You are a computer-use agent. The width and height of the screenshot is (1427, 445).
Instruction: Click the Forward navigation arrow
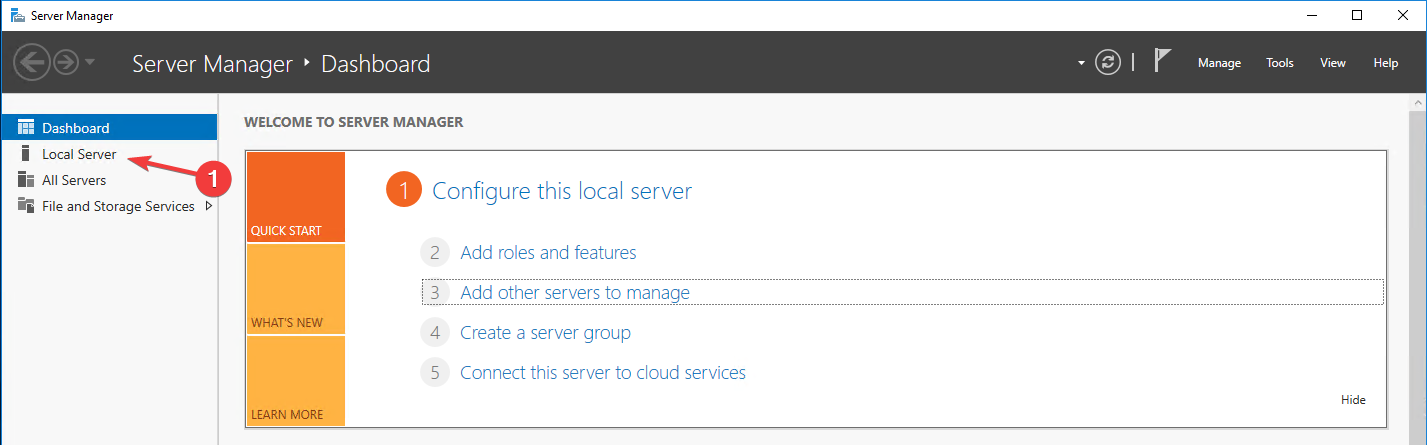click(66, 63)
